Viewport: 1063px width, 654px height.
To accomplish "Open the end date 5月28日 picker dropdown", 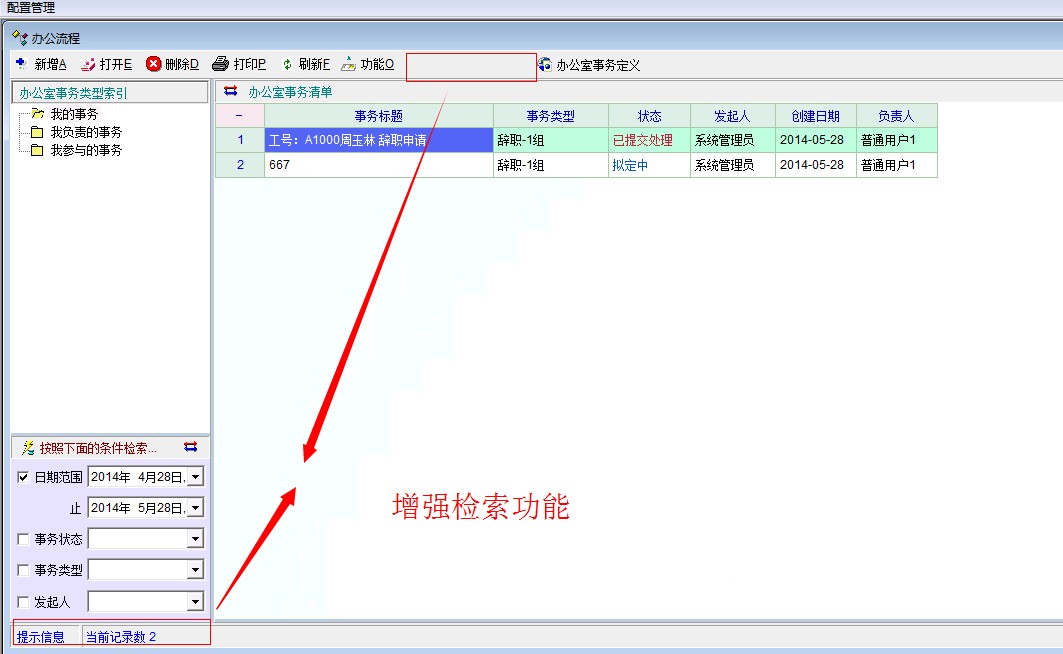I will point(195,508).
